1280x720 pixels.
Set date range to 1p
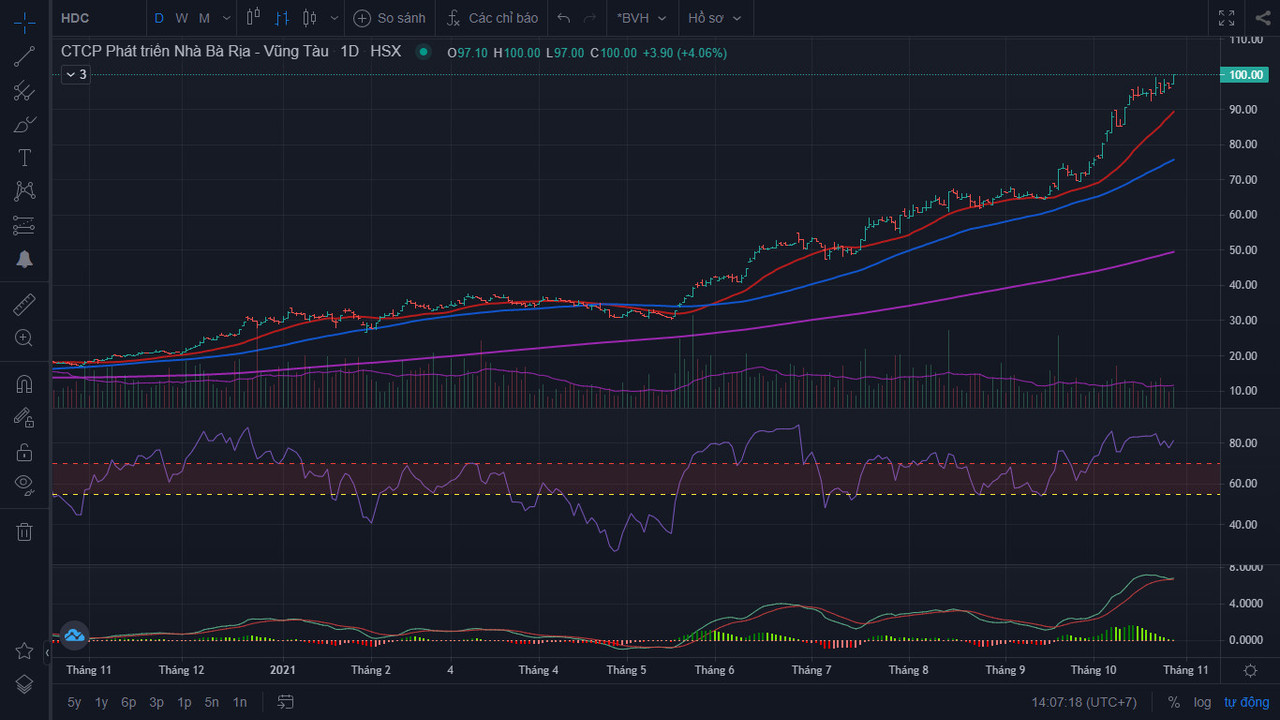(184, 702)
